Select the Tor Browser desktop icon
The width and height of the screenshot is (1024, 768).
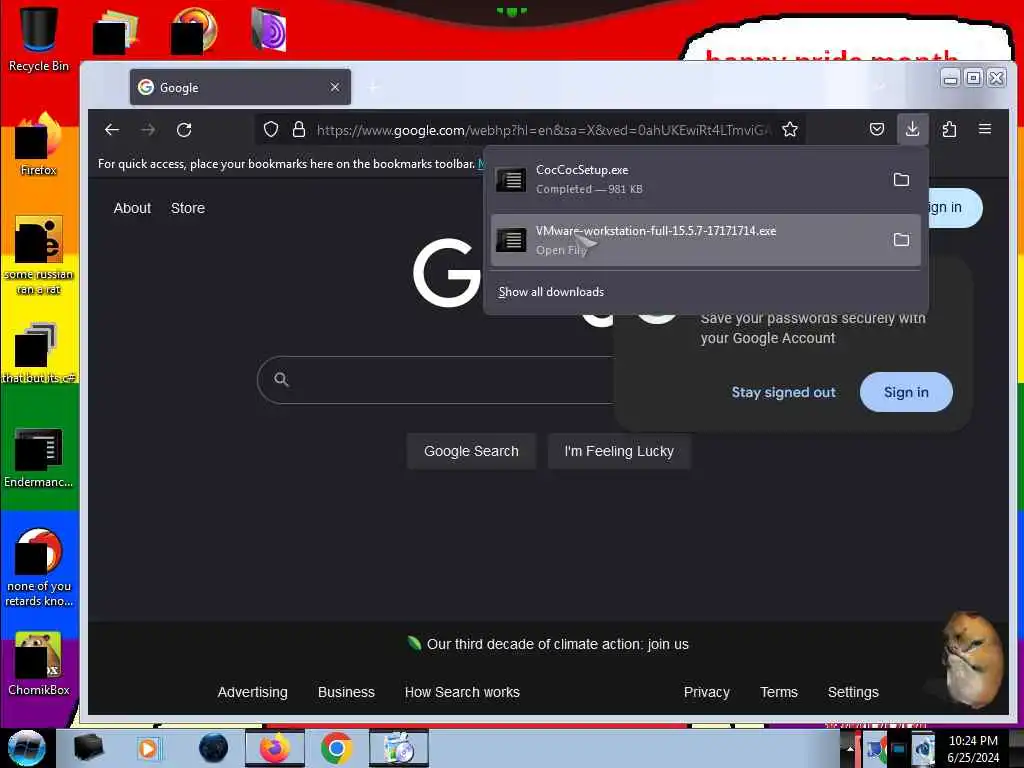coord(268,29)
